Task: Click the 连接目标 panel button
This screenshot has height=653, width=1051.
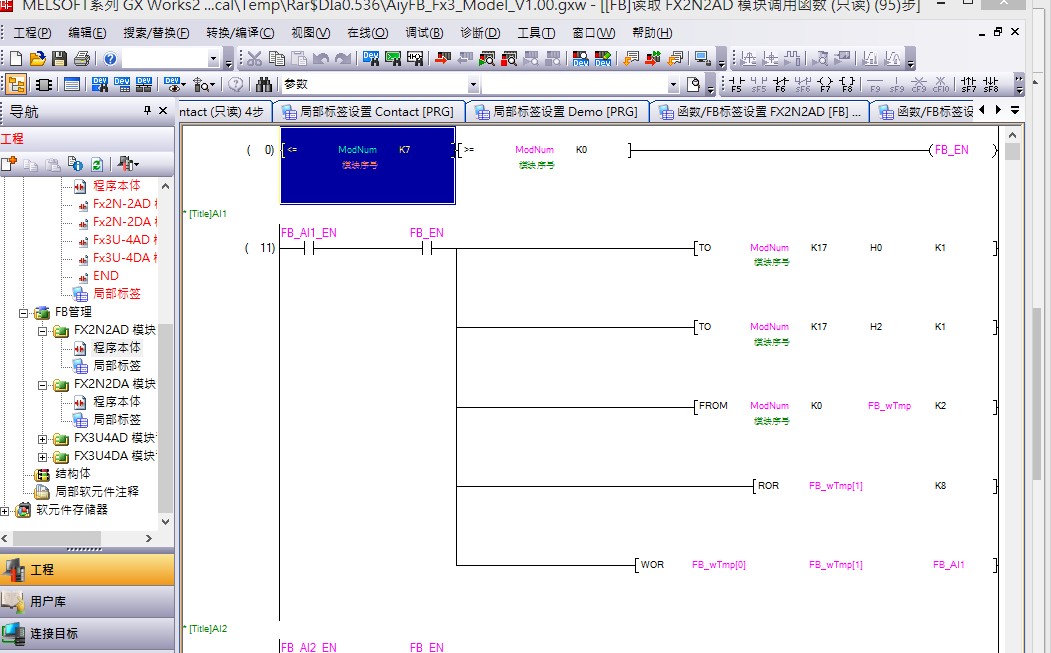Action: (87, 633)
